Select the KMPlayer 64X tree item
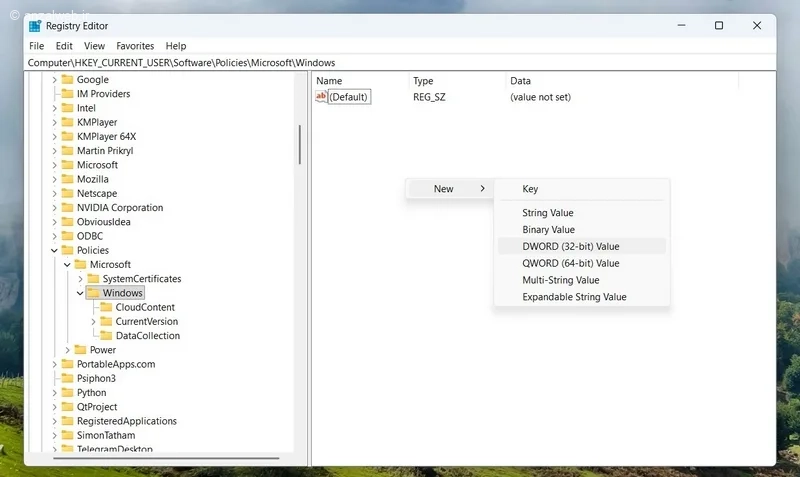 (107, 137)
